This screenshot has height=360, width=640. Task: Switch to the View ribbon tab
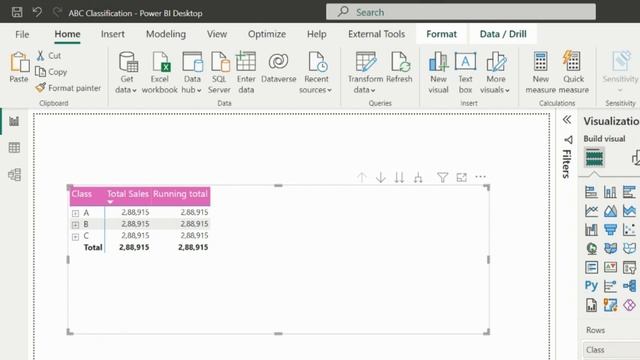(x=217, y=34)
